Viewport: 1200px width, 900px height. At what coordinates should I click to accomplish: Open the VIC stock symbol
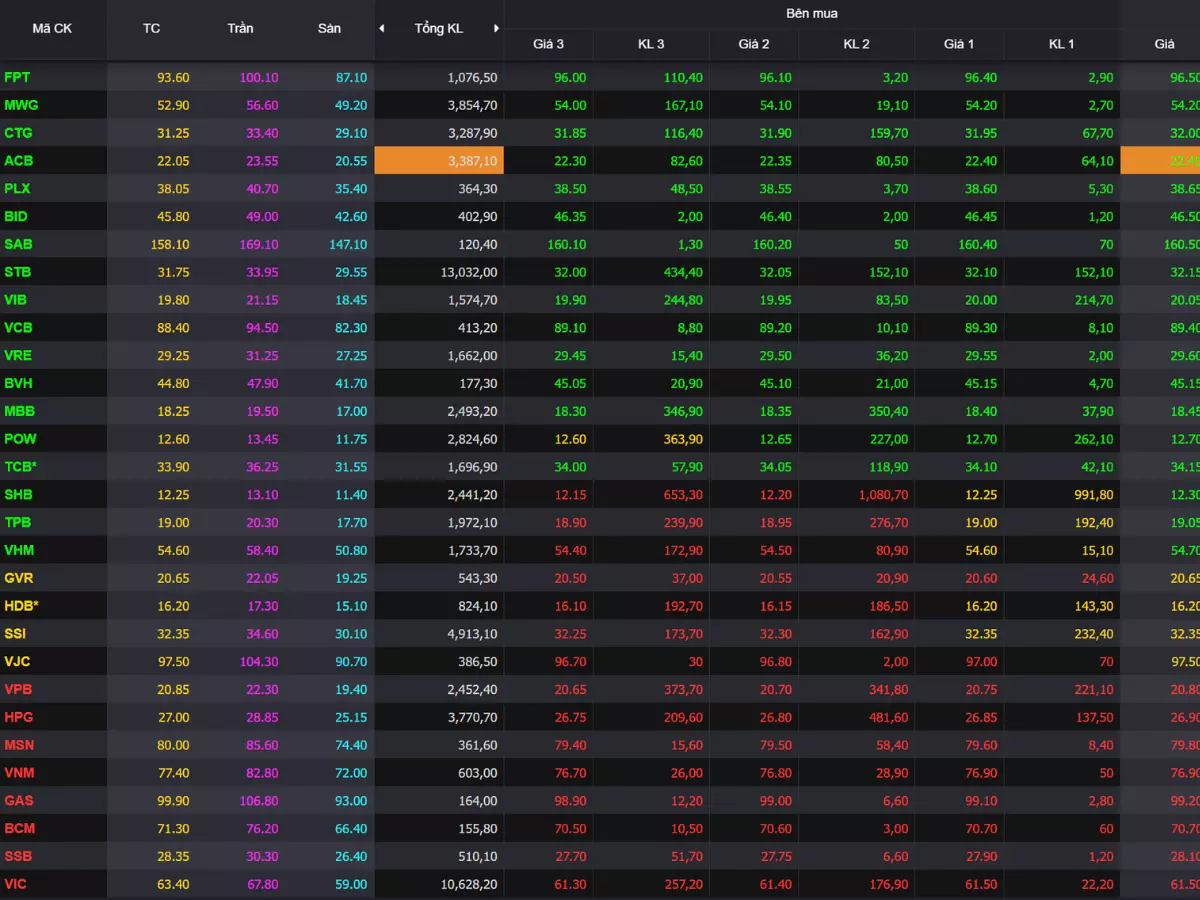[15, 883]
